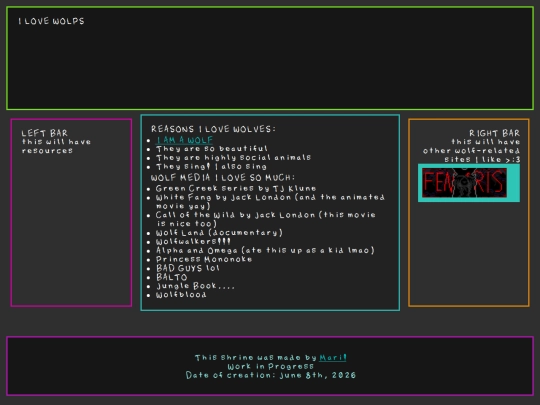Click 'They are highly social animals' item
The height and width of the screenshot is (405, 540).
pos(233,158)
